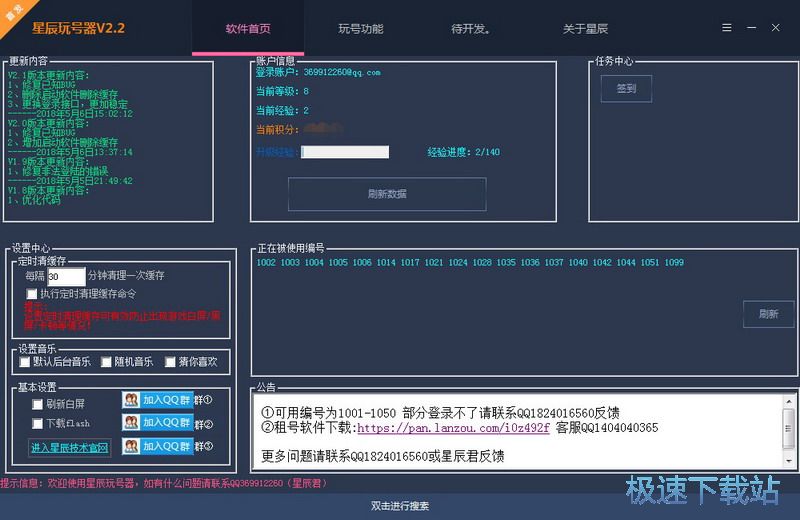Check the 随机音乐 option
The image size is (800, 520).
[x=106, y=362]
